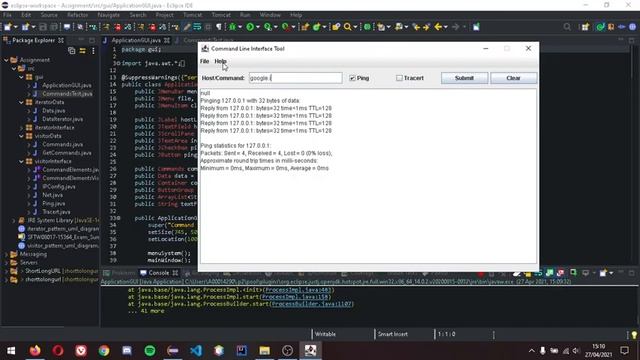The width and height of the screenshot is (640, 360).
Task: Click the console Terminate red square icon
Action: point(480,273)
